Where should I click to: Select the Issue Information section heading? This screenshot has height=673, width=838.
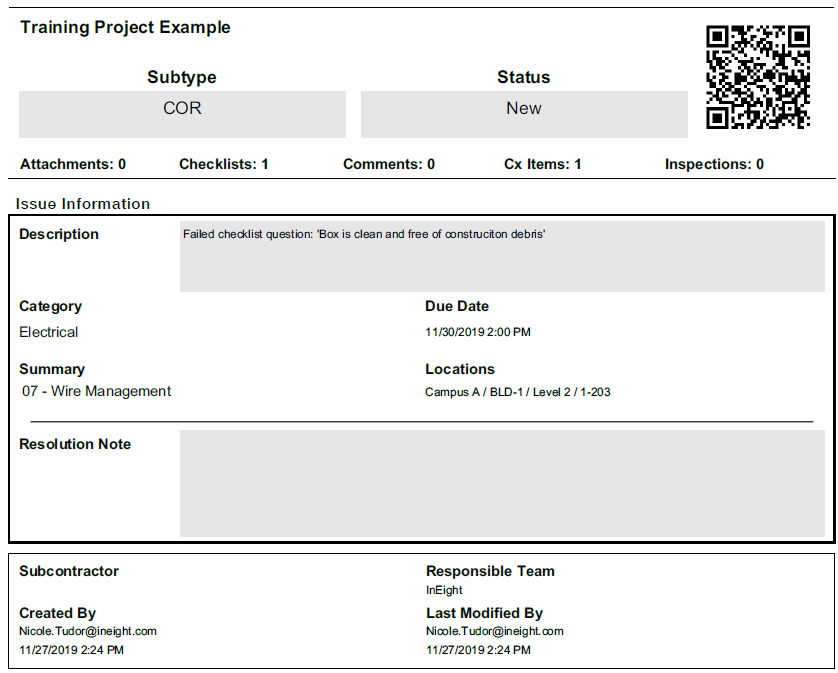83,204
